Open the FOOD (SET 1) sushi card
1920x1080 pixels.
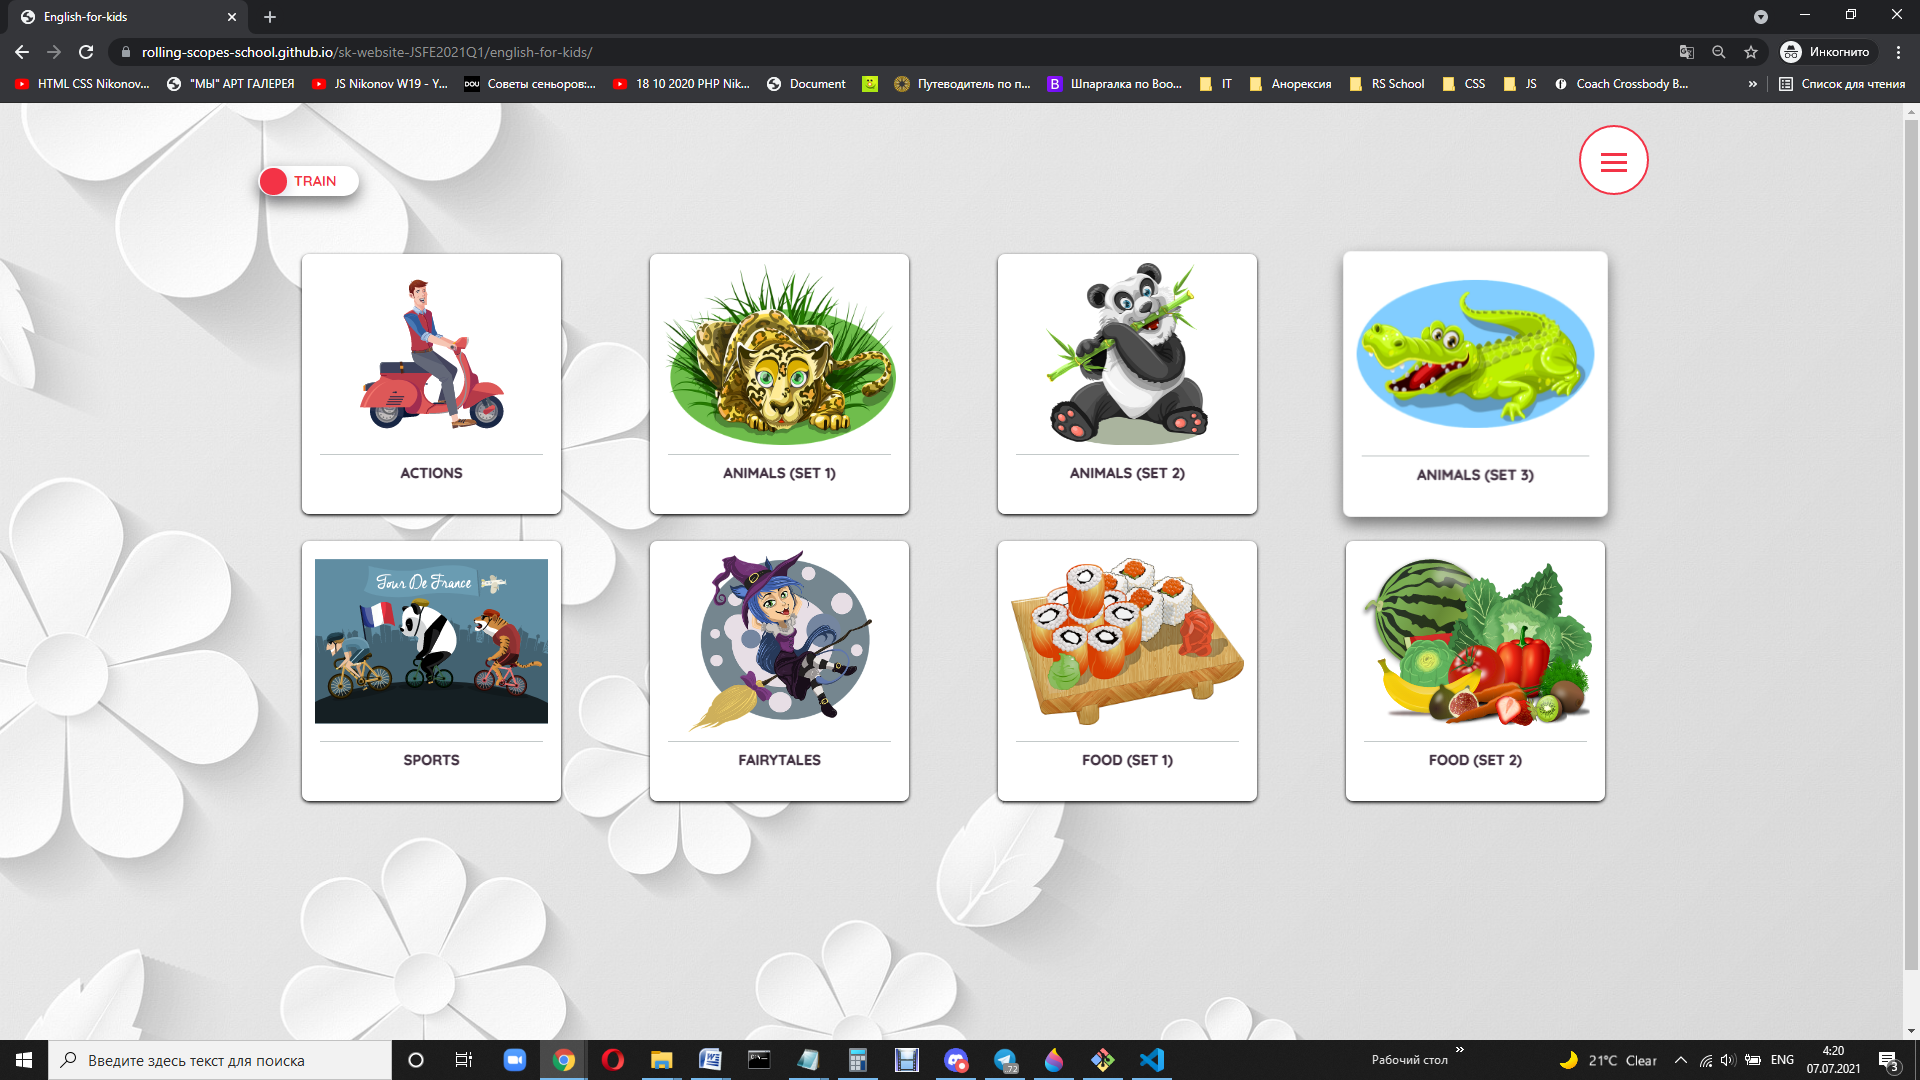[x=1127, y=670]
